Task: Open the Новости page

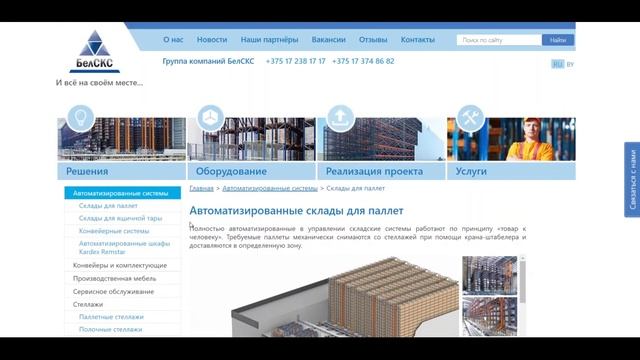Action: point(212,40)
